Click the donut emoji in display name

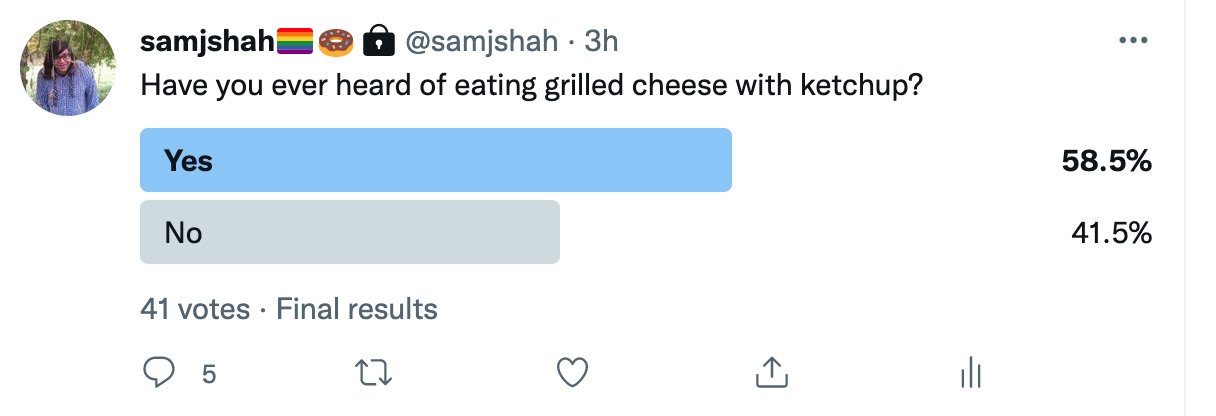(x=337, y=41)
